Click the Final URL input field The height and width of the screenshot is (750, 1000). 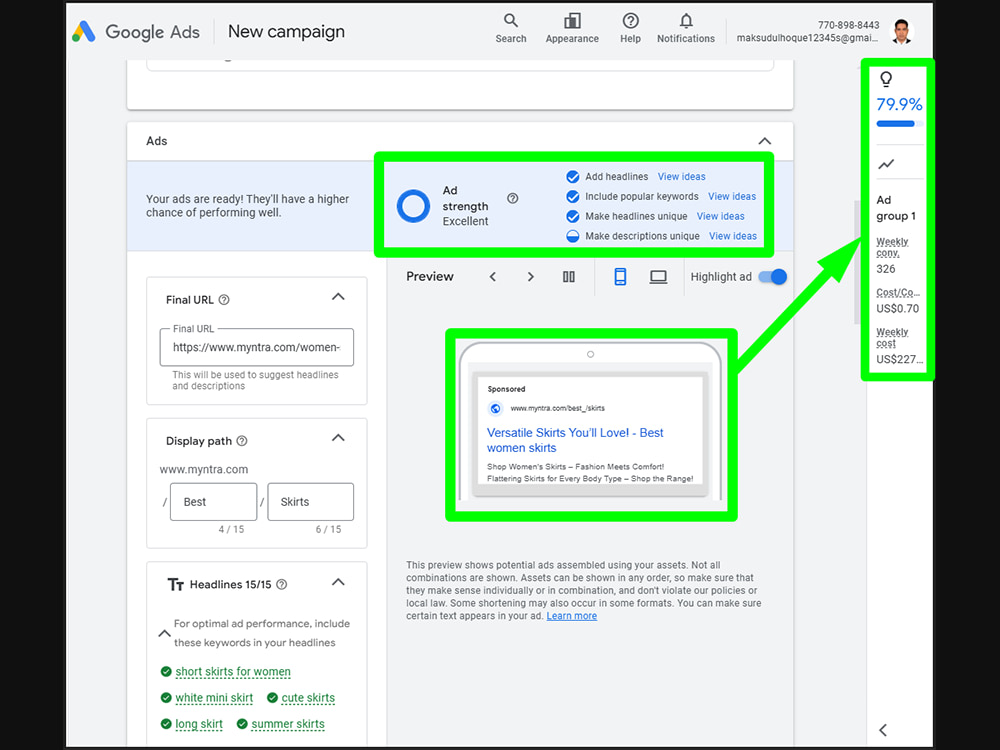click(x=256, y=347)
